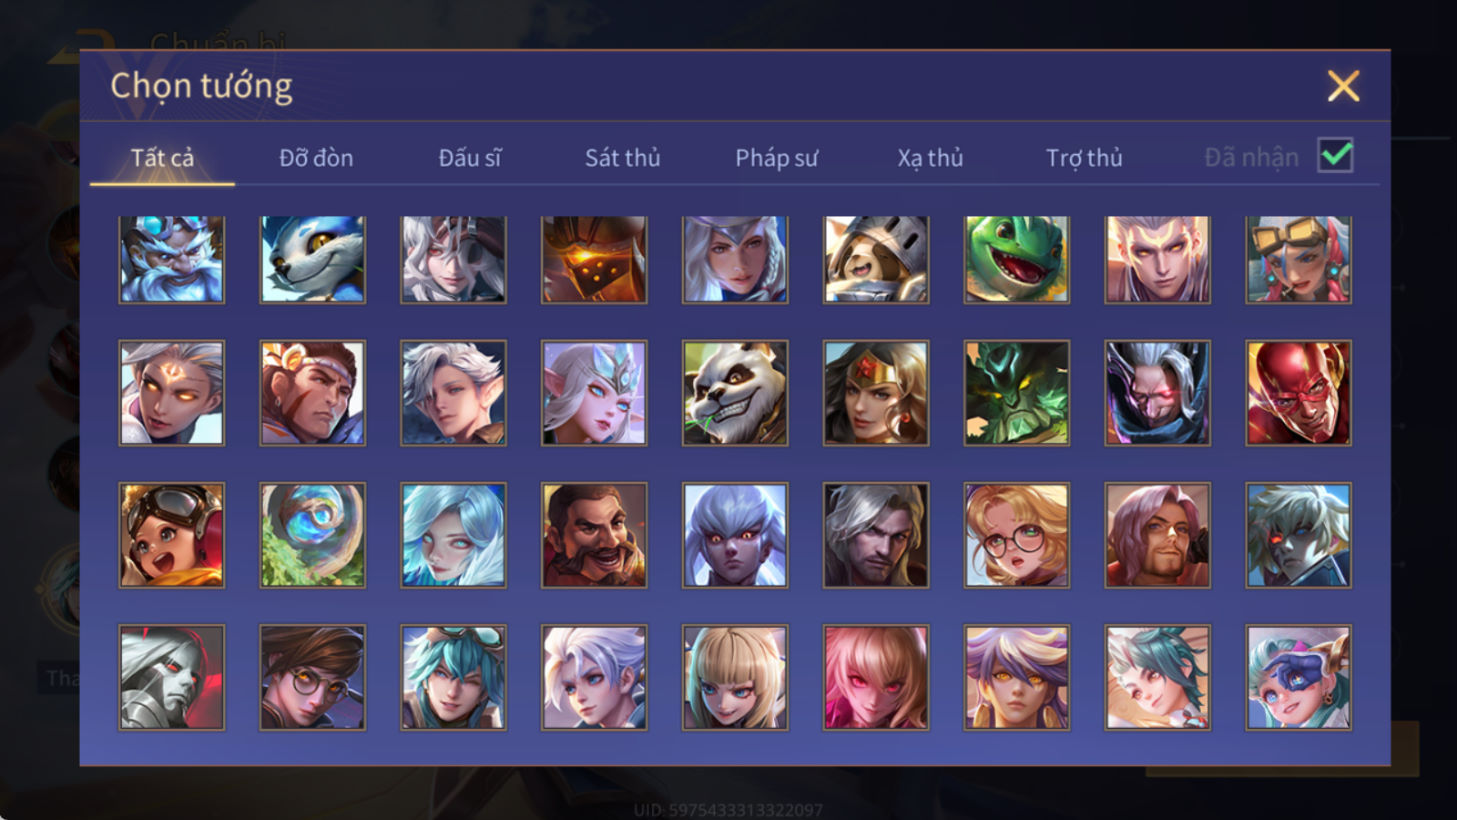The width and height of the screenshot is (1457, 820).
Task: Pick the red Flash masked hero
Action: 1298,393
